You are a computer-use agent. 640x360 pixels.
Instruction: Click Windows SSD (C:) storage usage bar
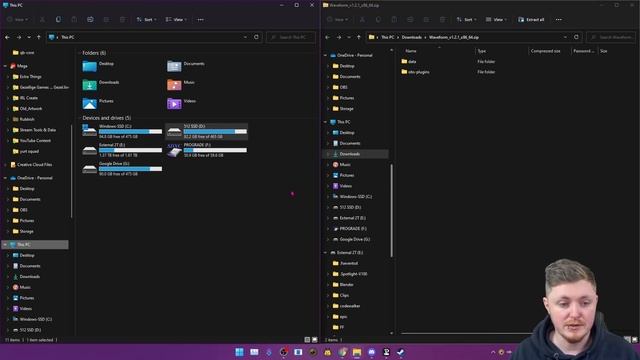tap(130, 131)
